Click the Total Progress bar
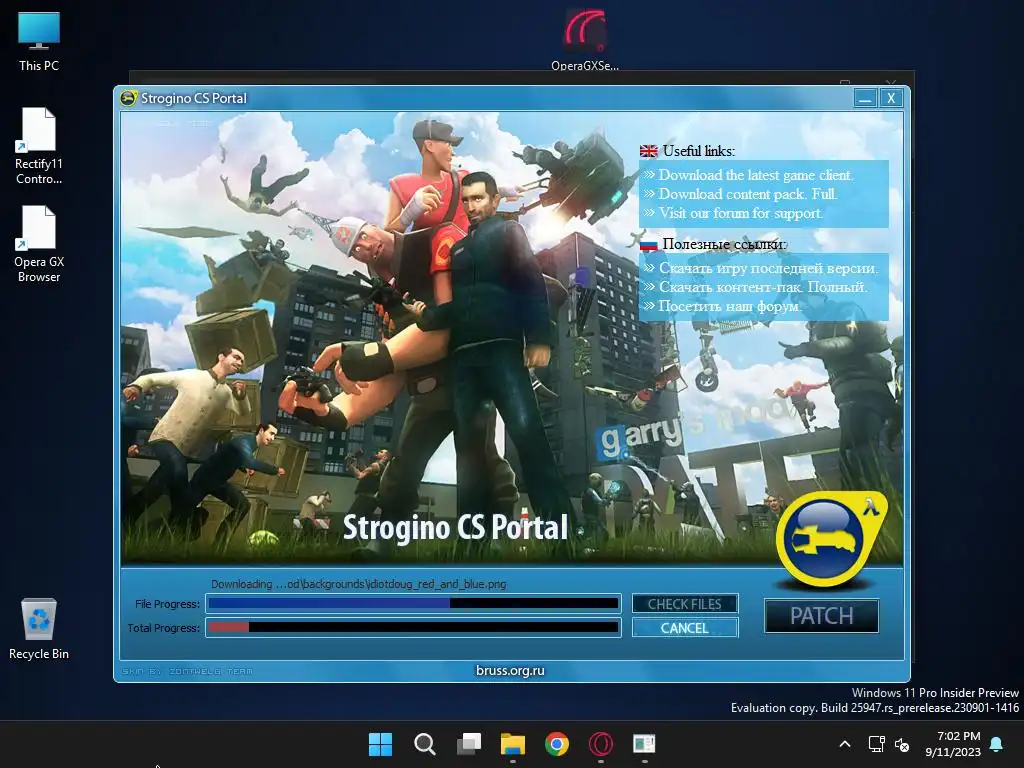Viewport: 1024px width, 768px height. coord(413,628)
